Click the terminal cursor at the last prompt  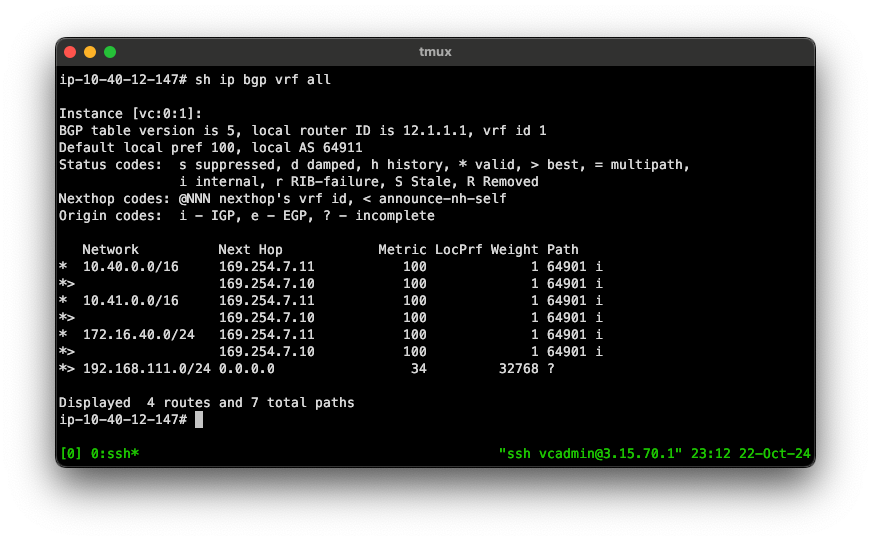199,419
